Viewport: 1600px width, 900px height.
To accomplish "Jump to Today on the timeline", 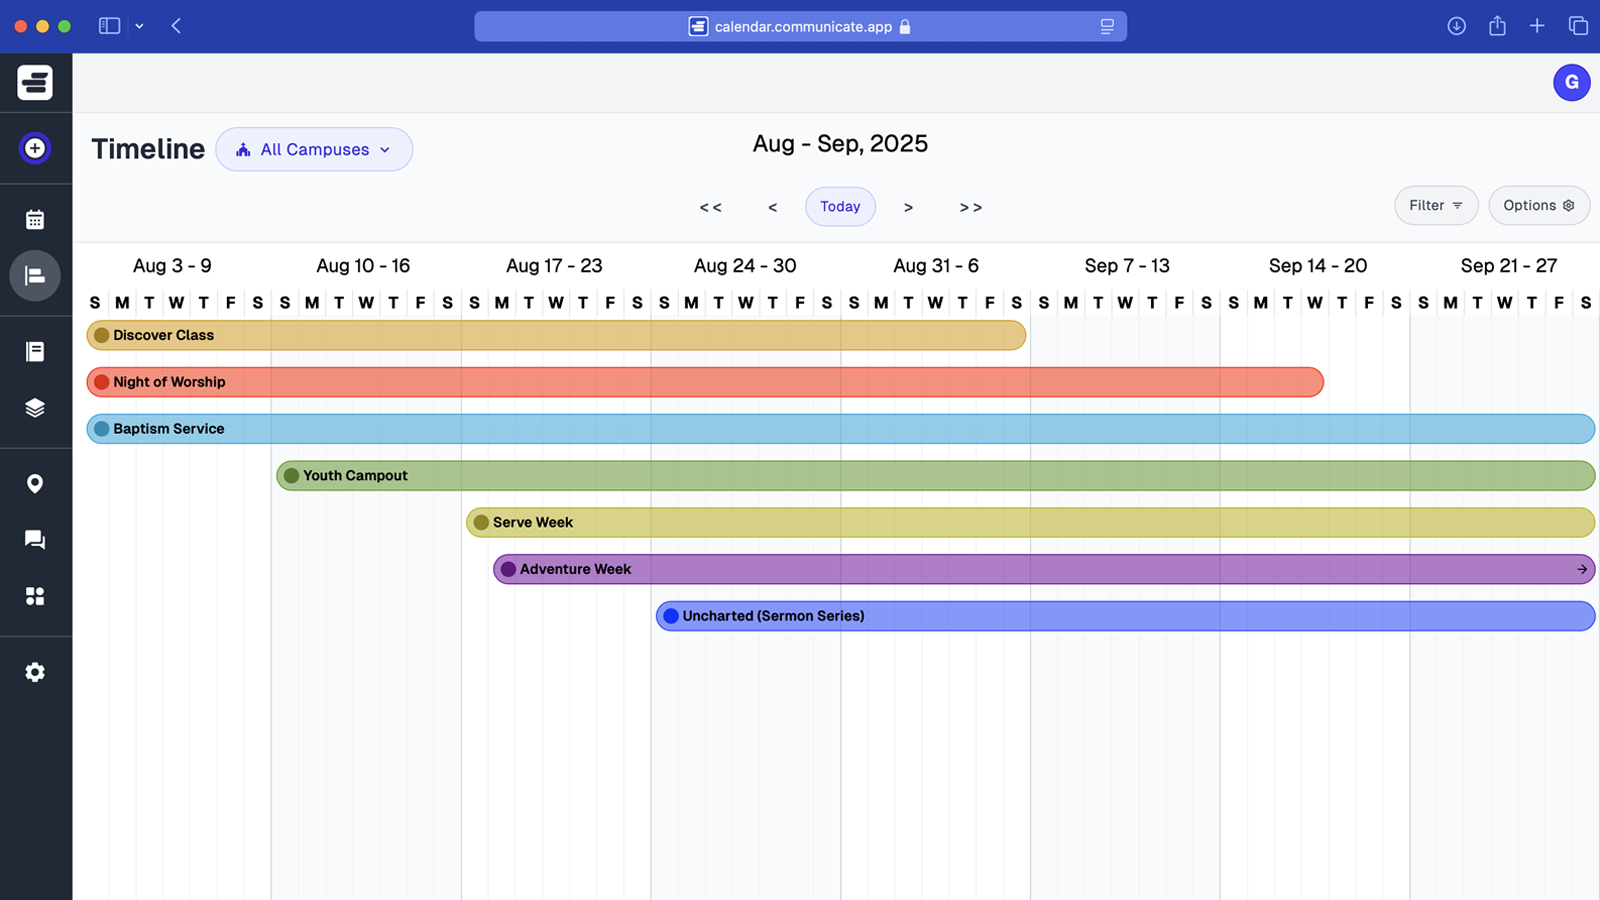I will coord(840,206).
